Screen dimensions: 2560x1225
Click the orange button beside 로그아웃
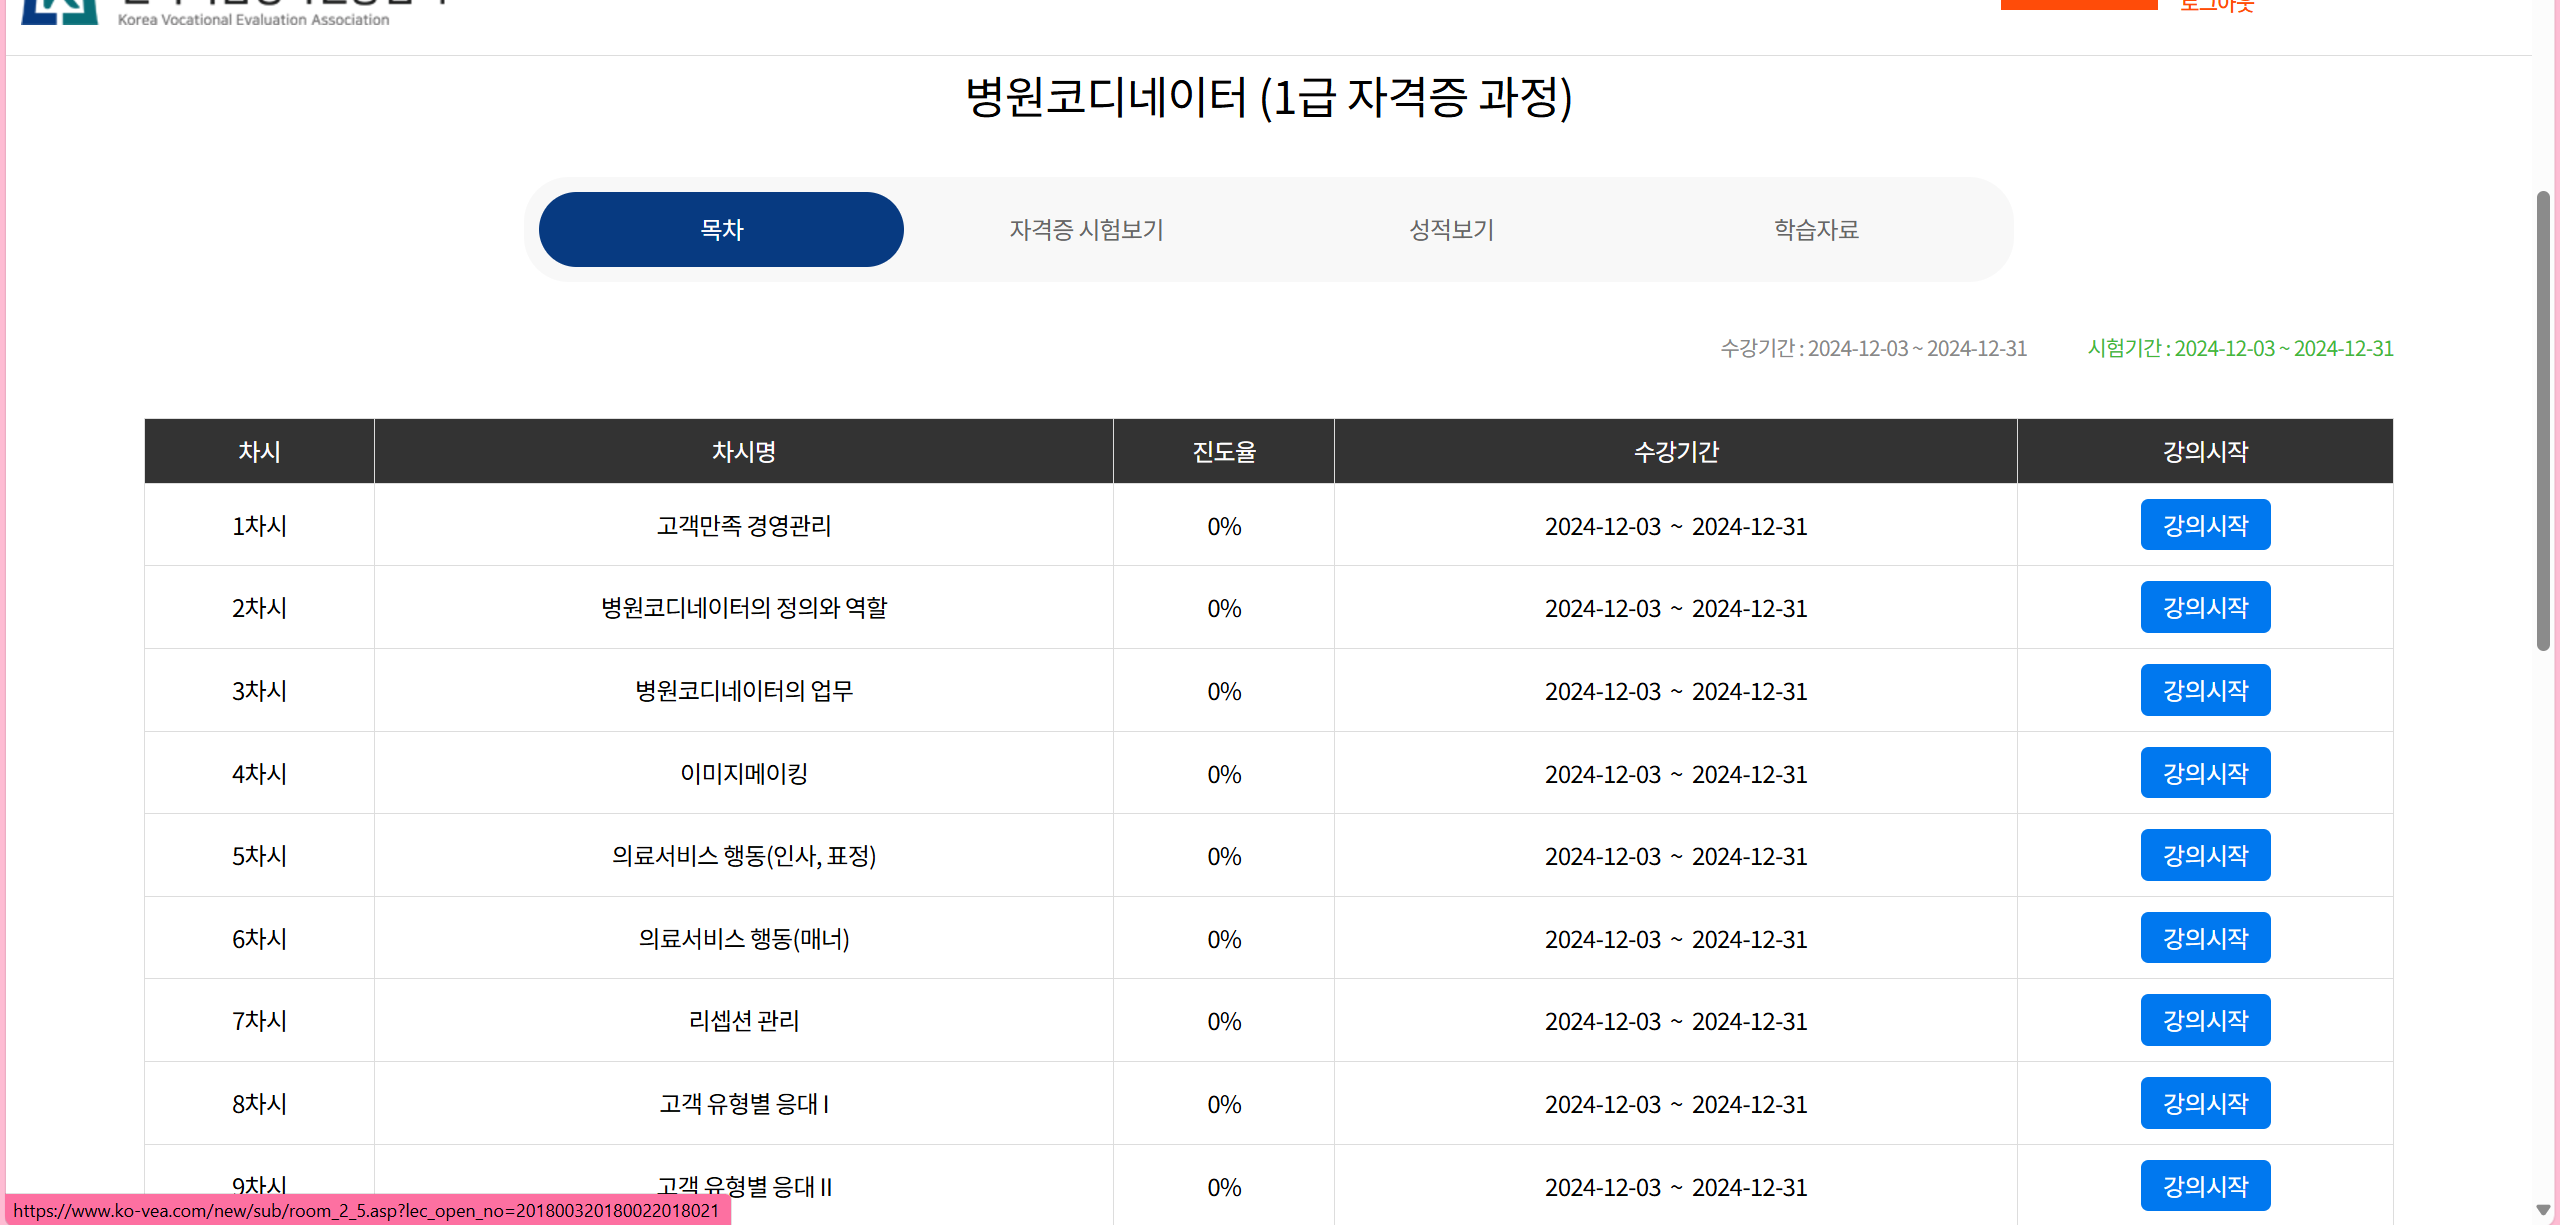[2078, 4]
